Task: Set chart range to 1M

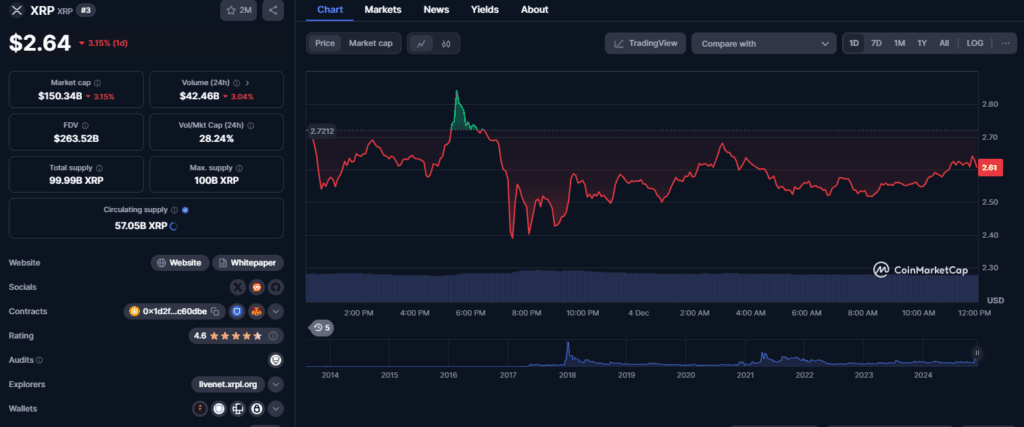Action: point(899,43)
